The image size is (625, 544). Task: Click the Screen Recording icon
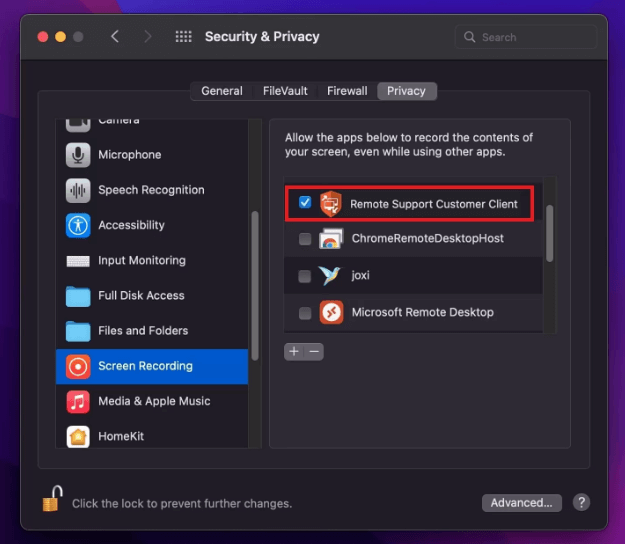click(x=78, y=366)
